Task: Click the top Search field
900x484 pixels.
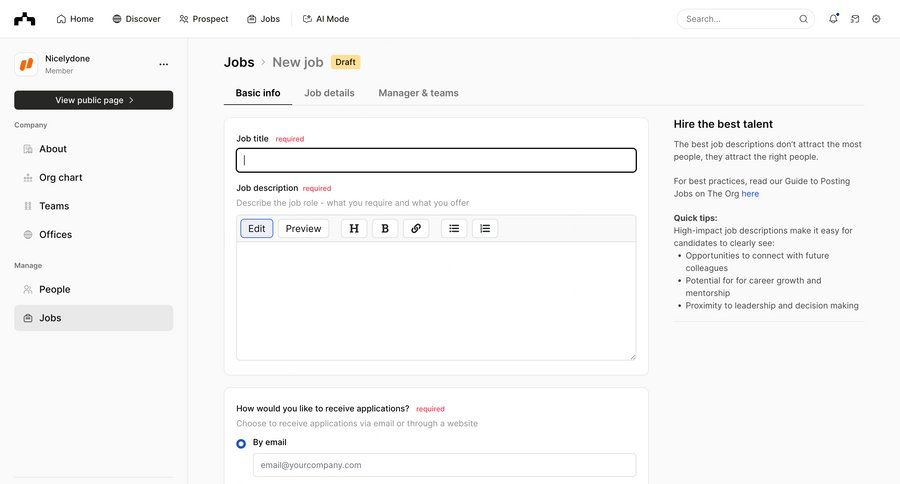Action: (x=746, y=19)
